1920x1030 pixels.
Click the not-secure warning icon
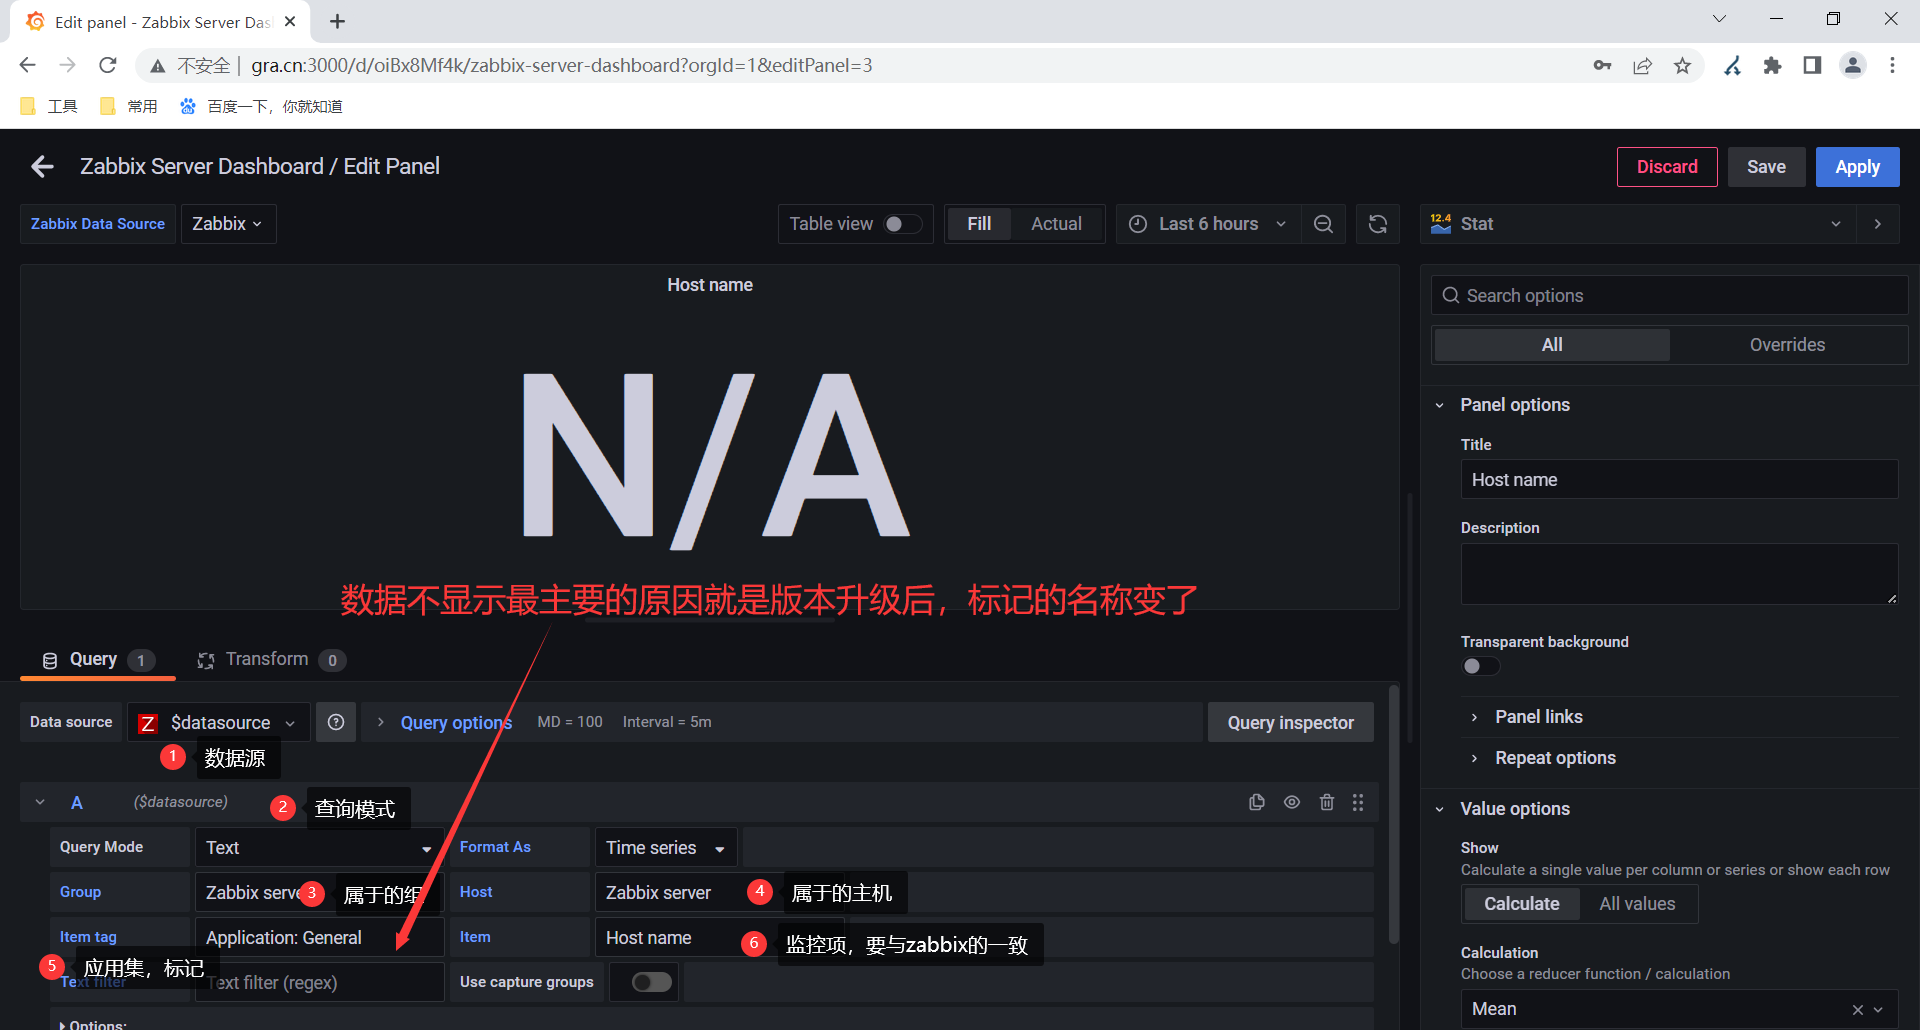pos(158,66)
